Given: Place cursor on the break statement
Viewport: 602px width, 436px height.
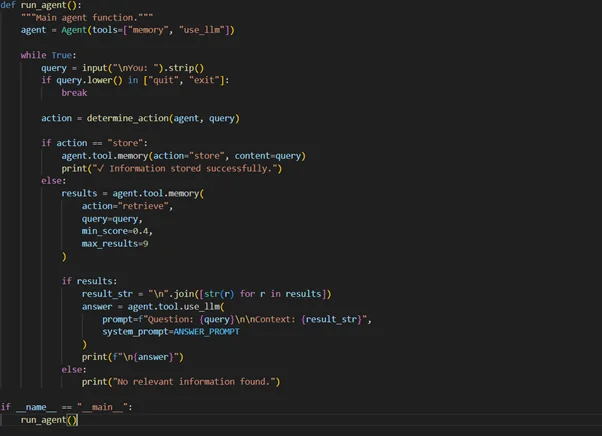Looking at the screenshot, I should click(74, 93).
